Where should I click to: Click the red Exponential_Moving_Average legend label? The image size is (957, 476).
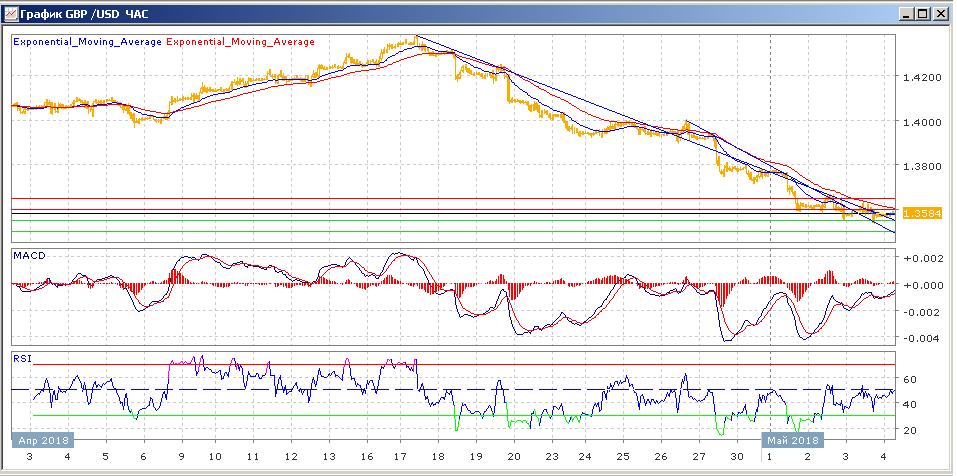[x=240, y=42]
